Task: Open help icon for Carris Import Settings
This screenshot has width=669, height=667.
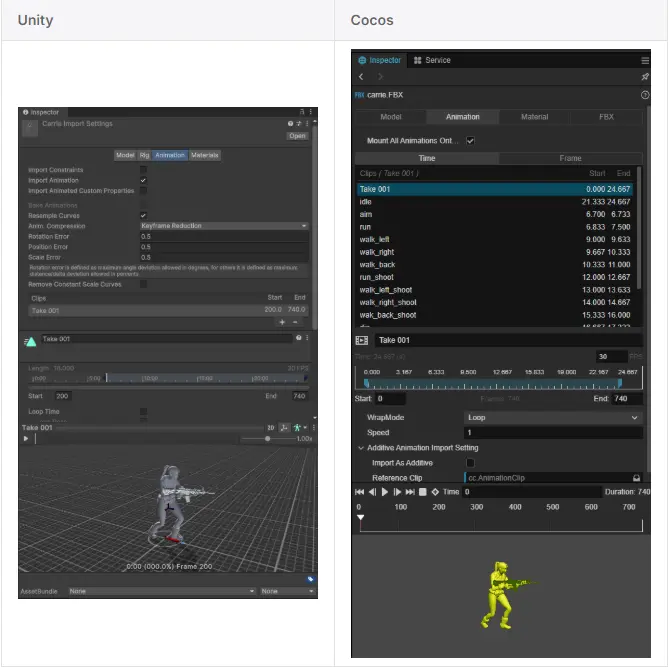Action: pyautogui.click(x=290, y=124)
